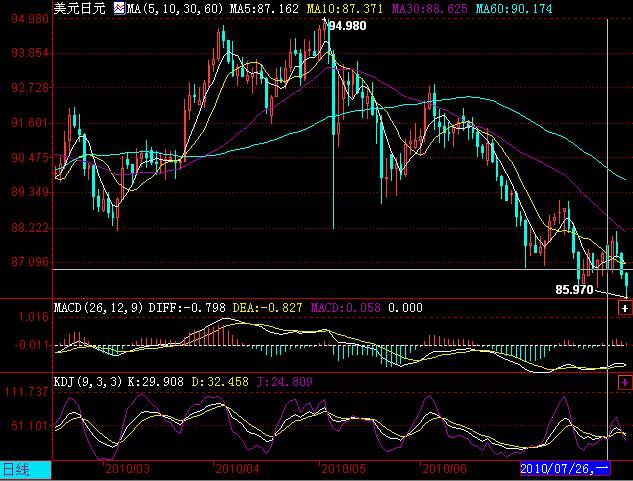The width and height of the screenshot is (633, 481).
Task: Click the 90.475 price axis label
Action: (30, 158)
